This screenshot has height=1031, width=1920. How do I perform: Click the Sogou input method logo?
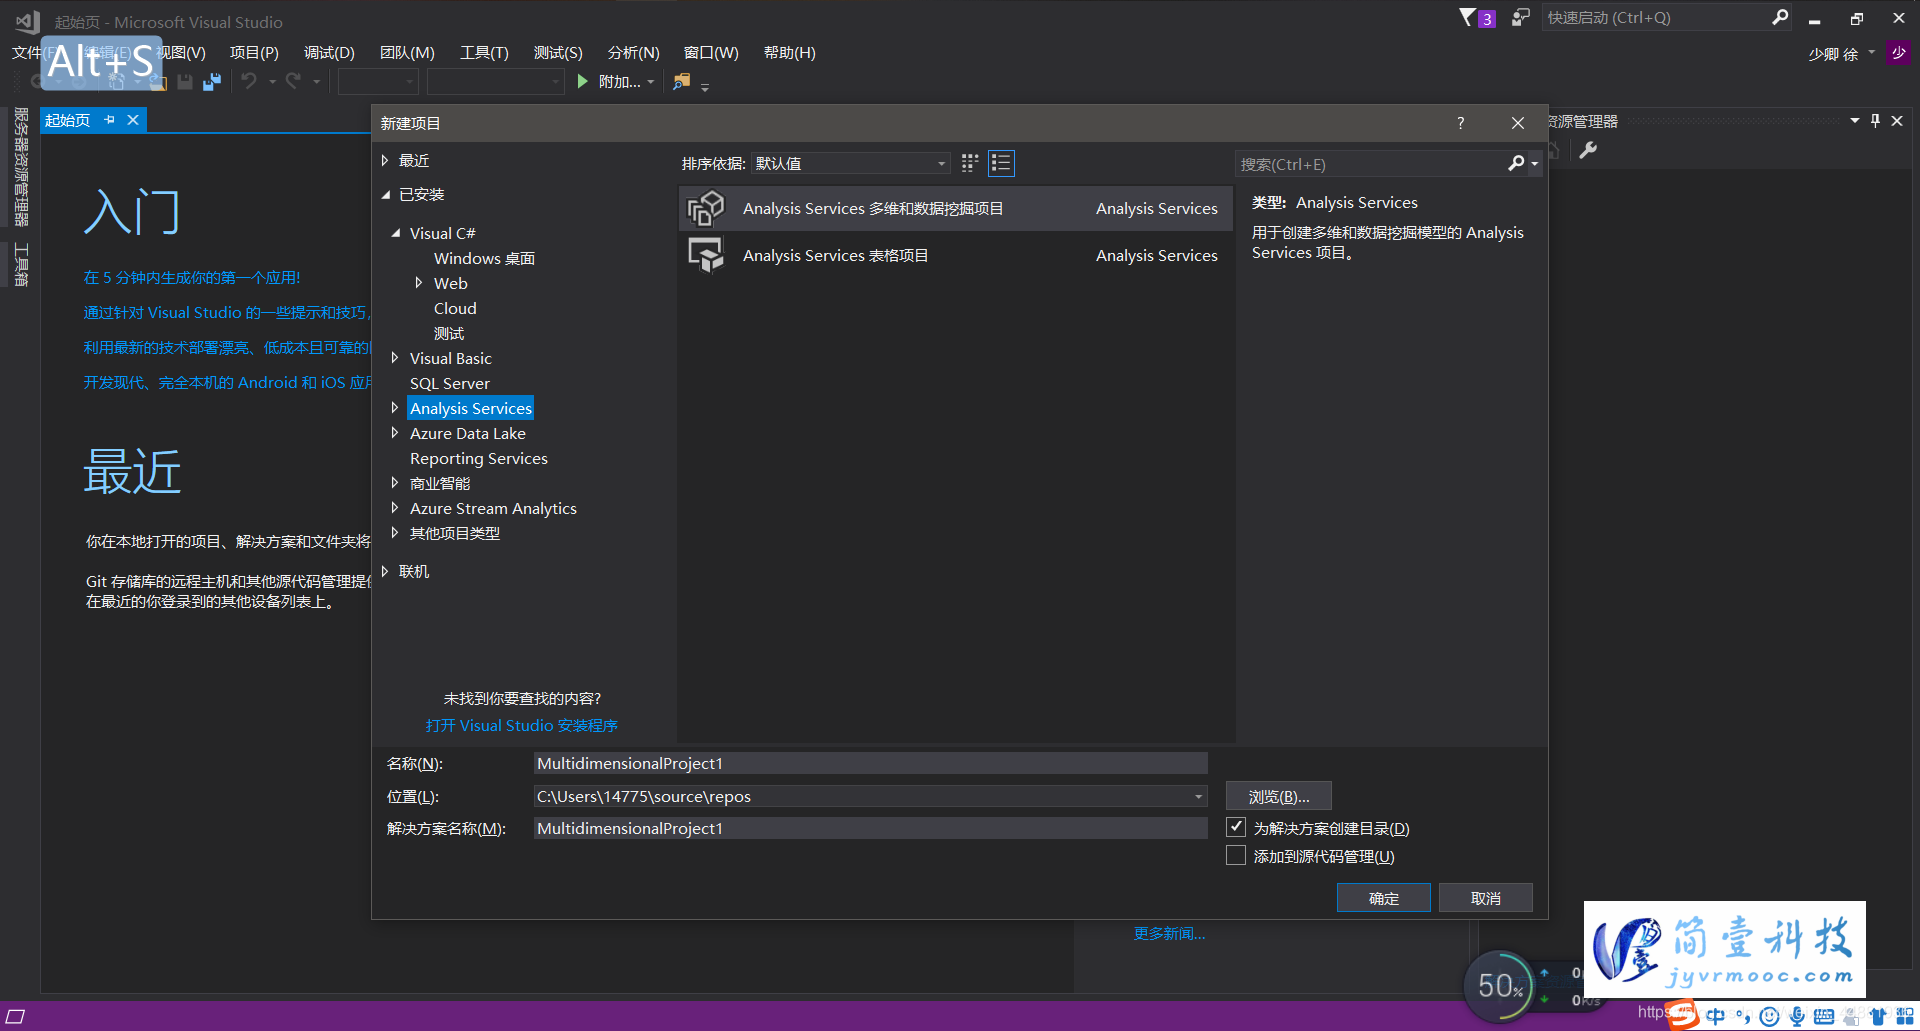(1683, 1015)
